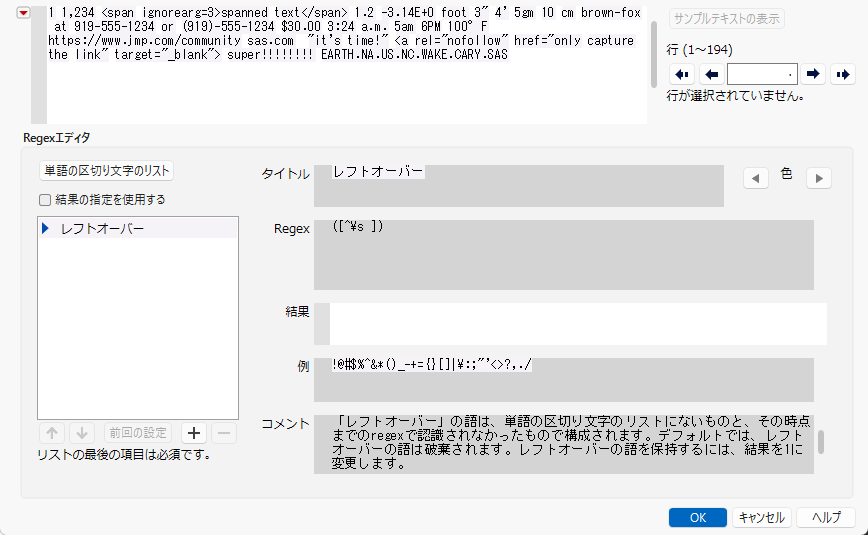Confirm with the OK button
This screenshot has height=535, width=868.
click(x=698, y=517)
